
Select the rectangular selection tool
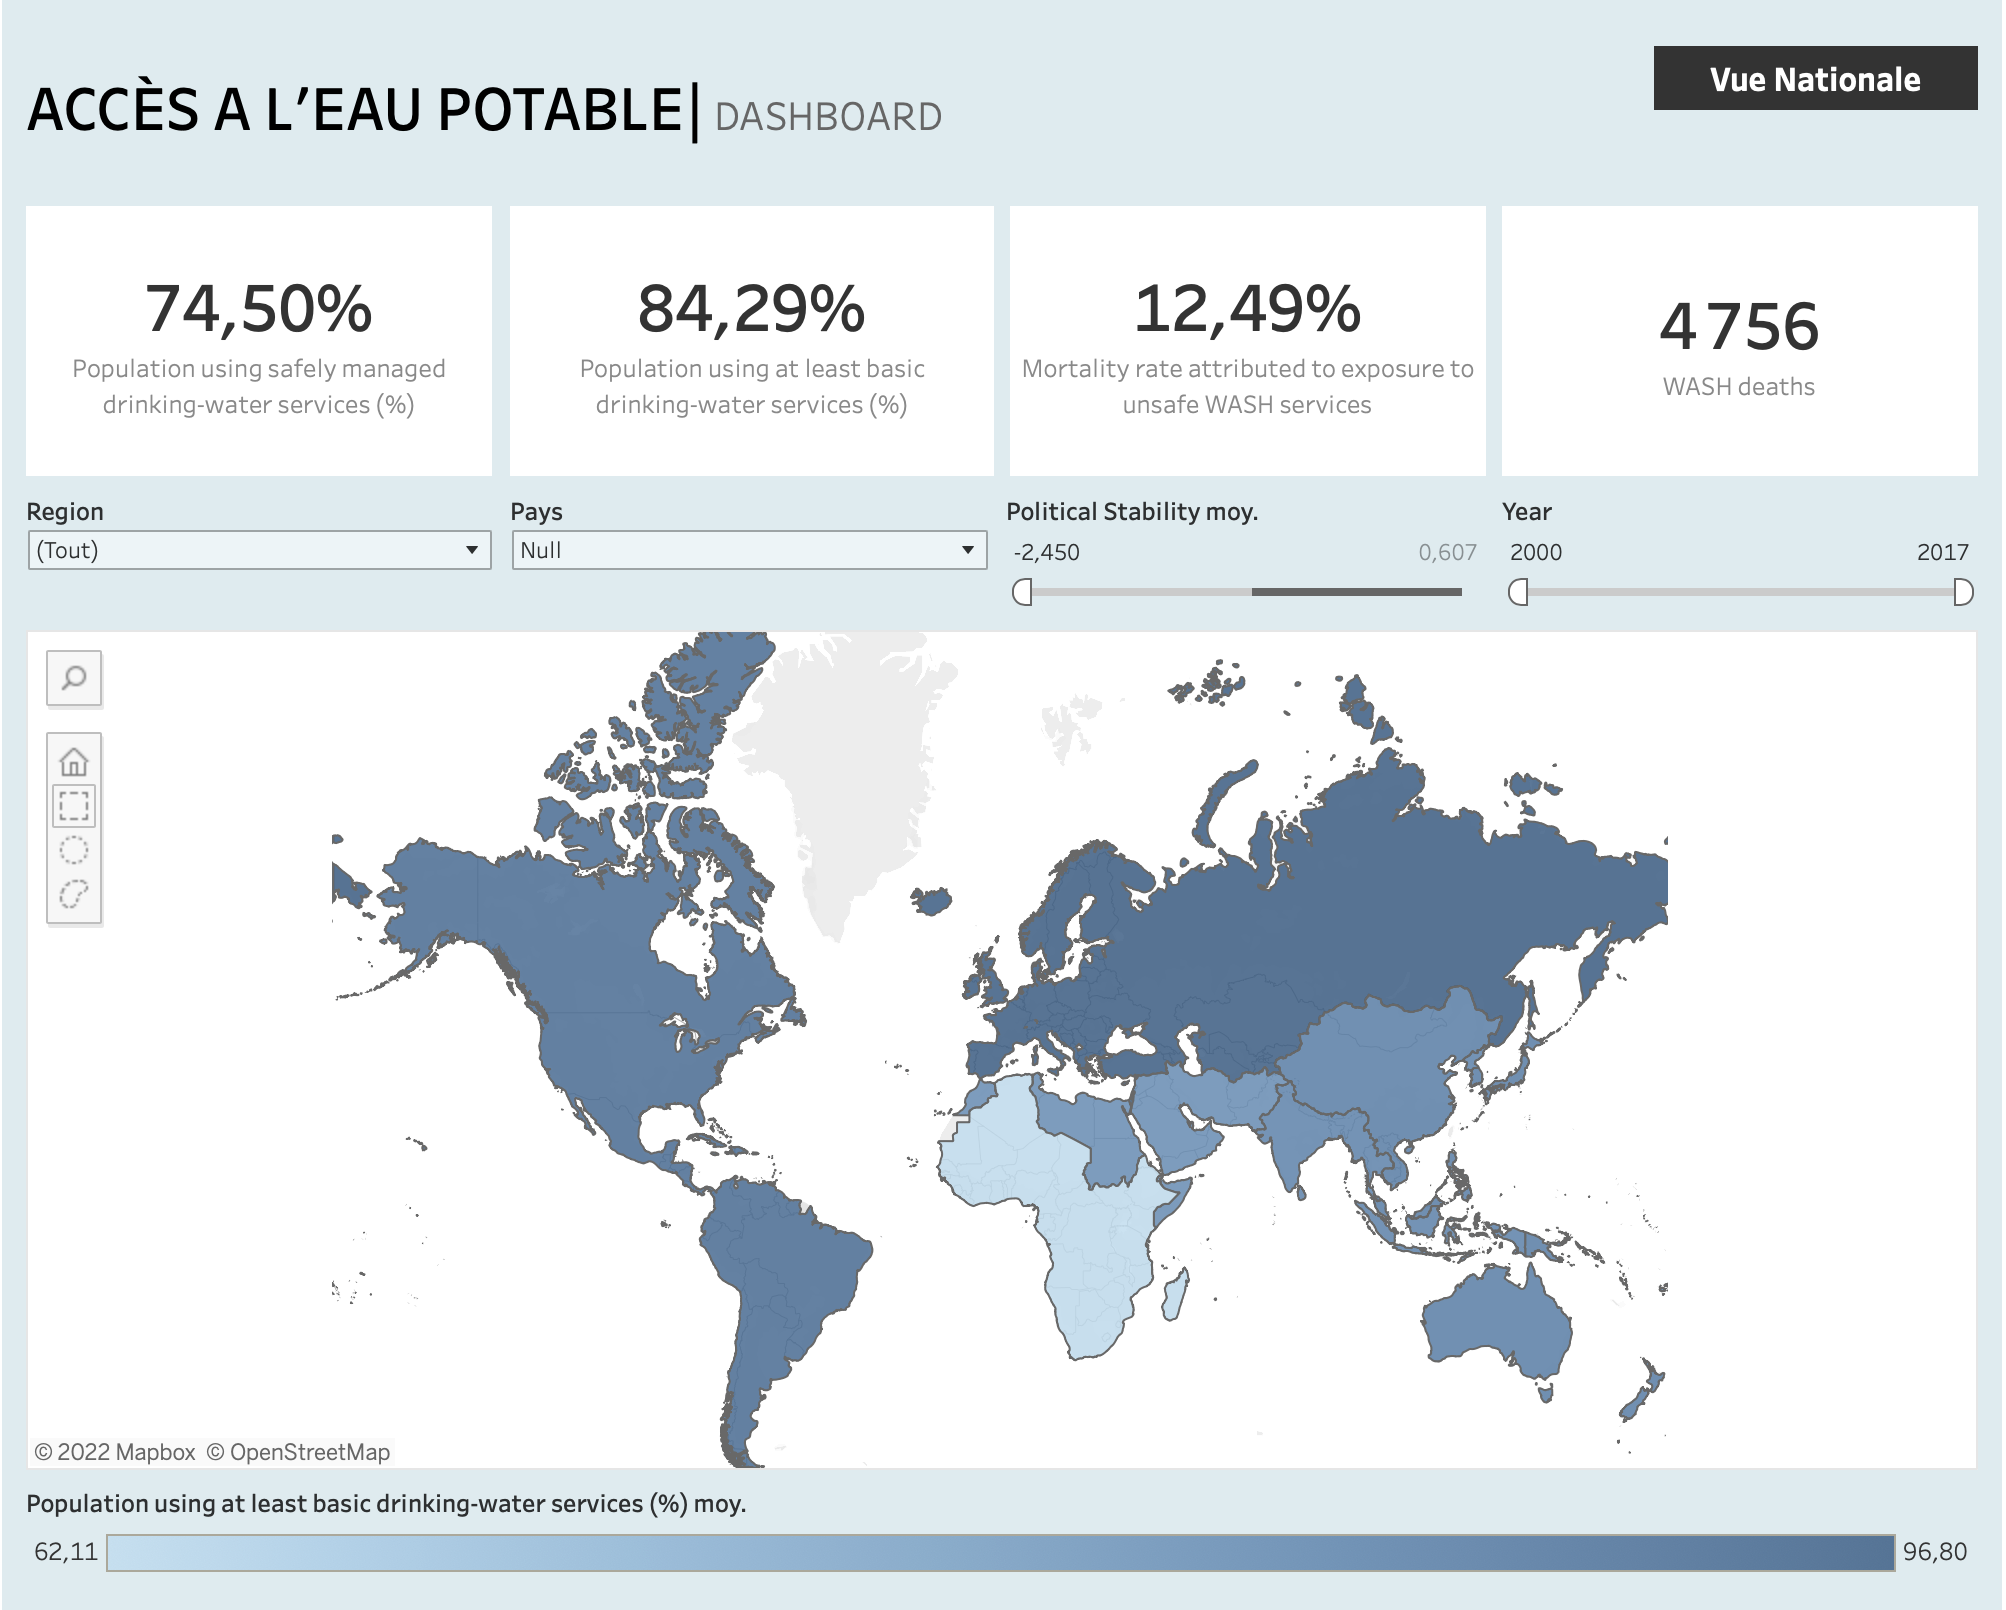point(74,806)
